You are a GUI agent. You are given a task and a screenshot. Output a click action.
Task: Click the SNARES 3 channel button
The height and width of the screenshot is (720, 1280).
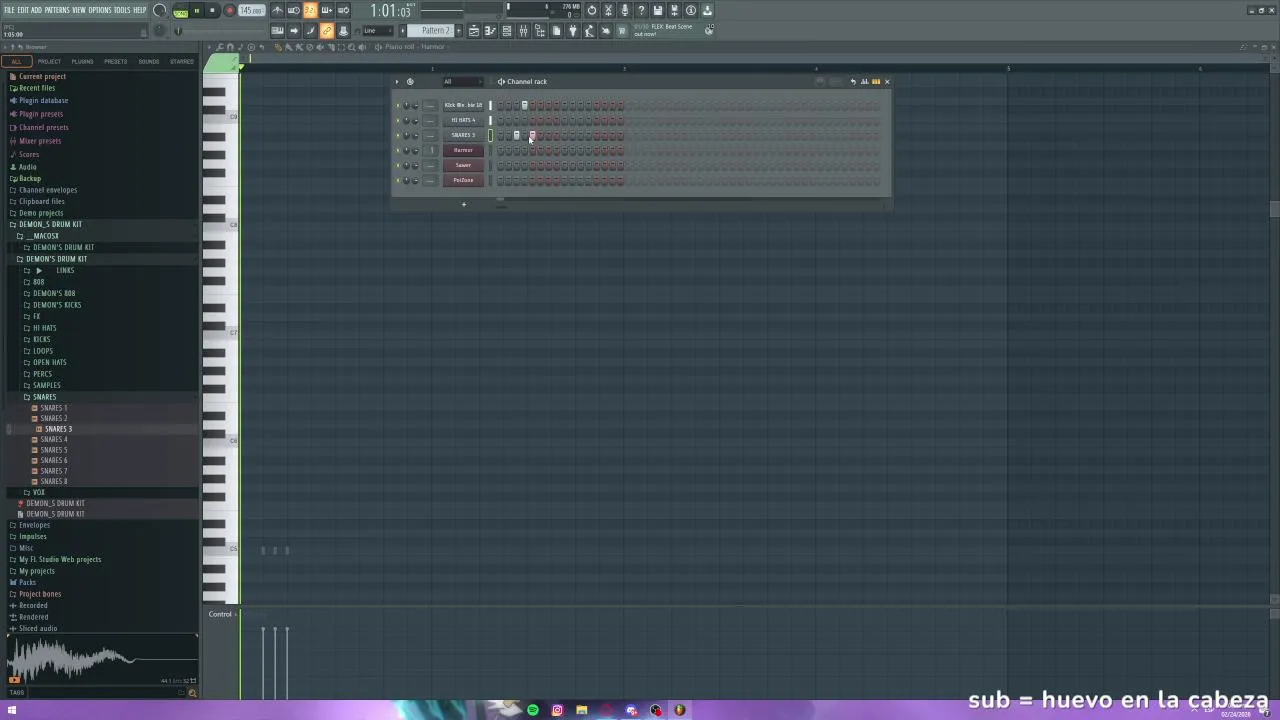point(463,135)
